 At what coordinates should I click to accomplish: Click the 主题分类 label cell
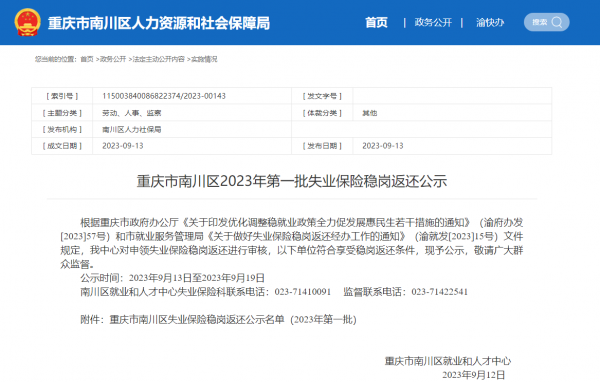click(x=62, y=113)
